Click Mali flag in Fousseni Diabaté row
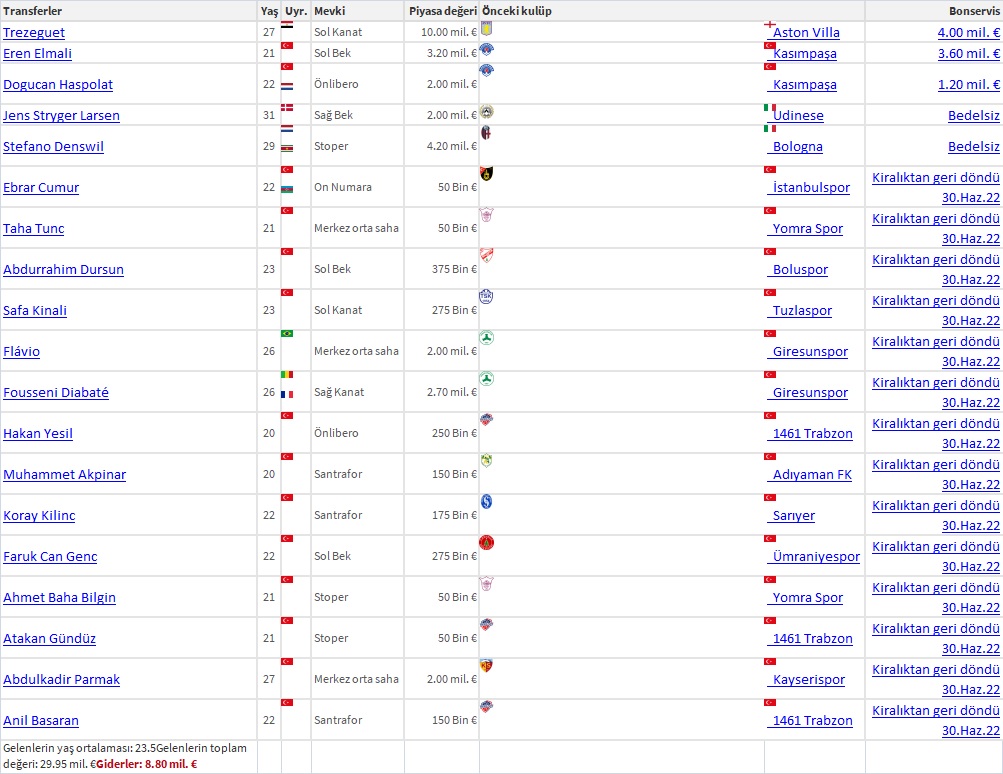The width and height of the screenshot is (1003, 774). pos(287,374)
